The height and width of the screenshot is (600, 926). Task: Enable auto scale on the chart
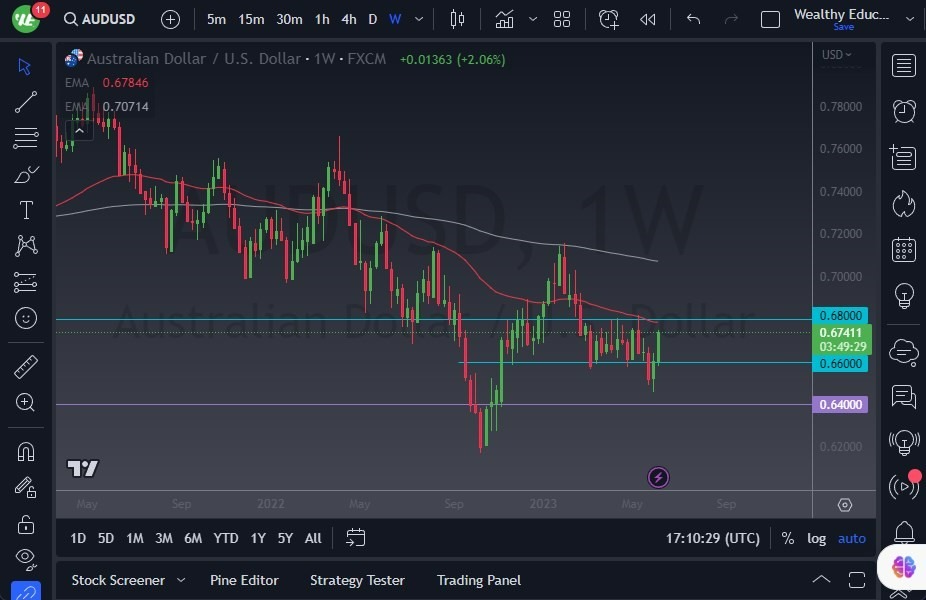point(851,538)
